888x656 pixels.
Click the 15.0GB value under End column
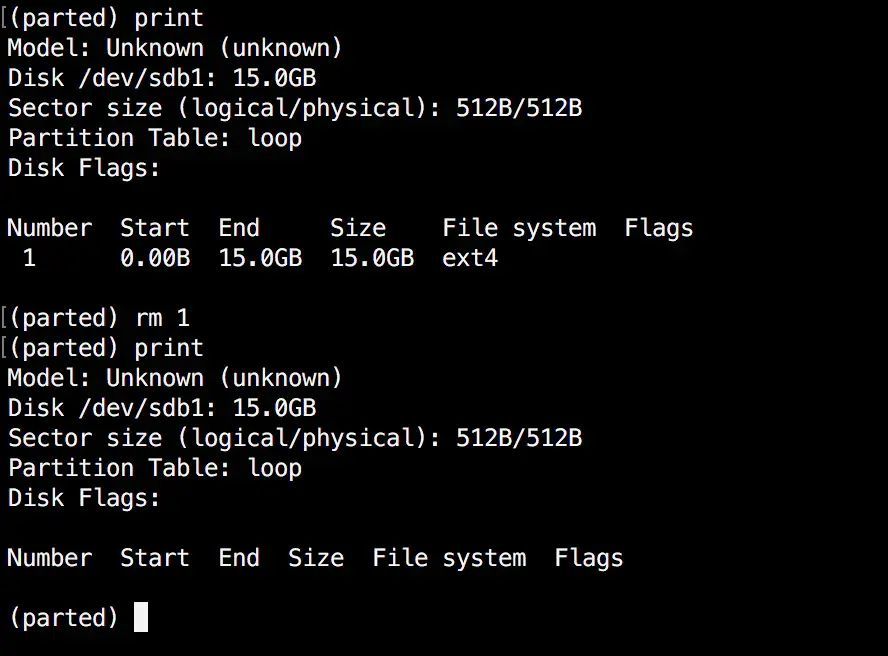(260, 258)
